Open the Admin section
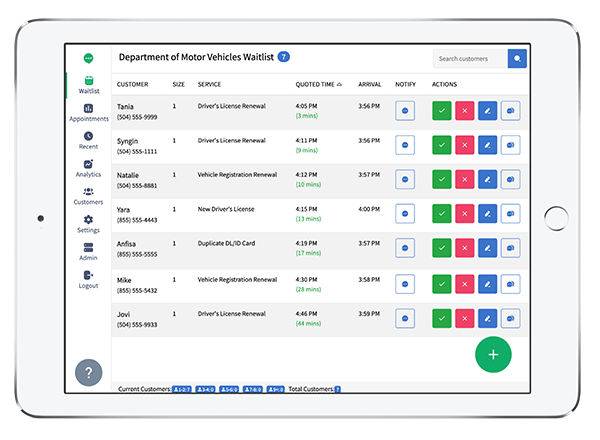 [x=88, y=252]
